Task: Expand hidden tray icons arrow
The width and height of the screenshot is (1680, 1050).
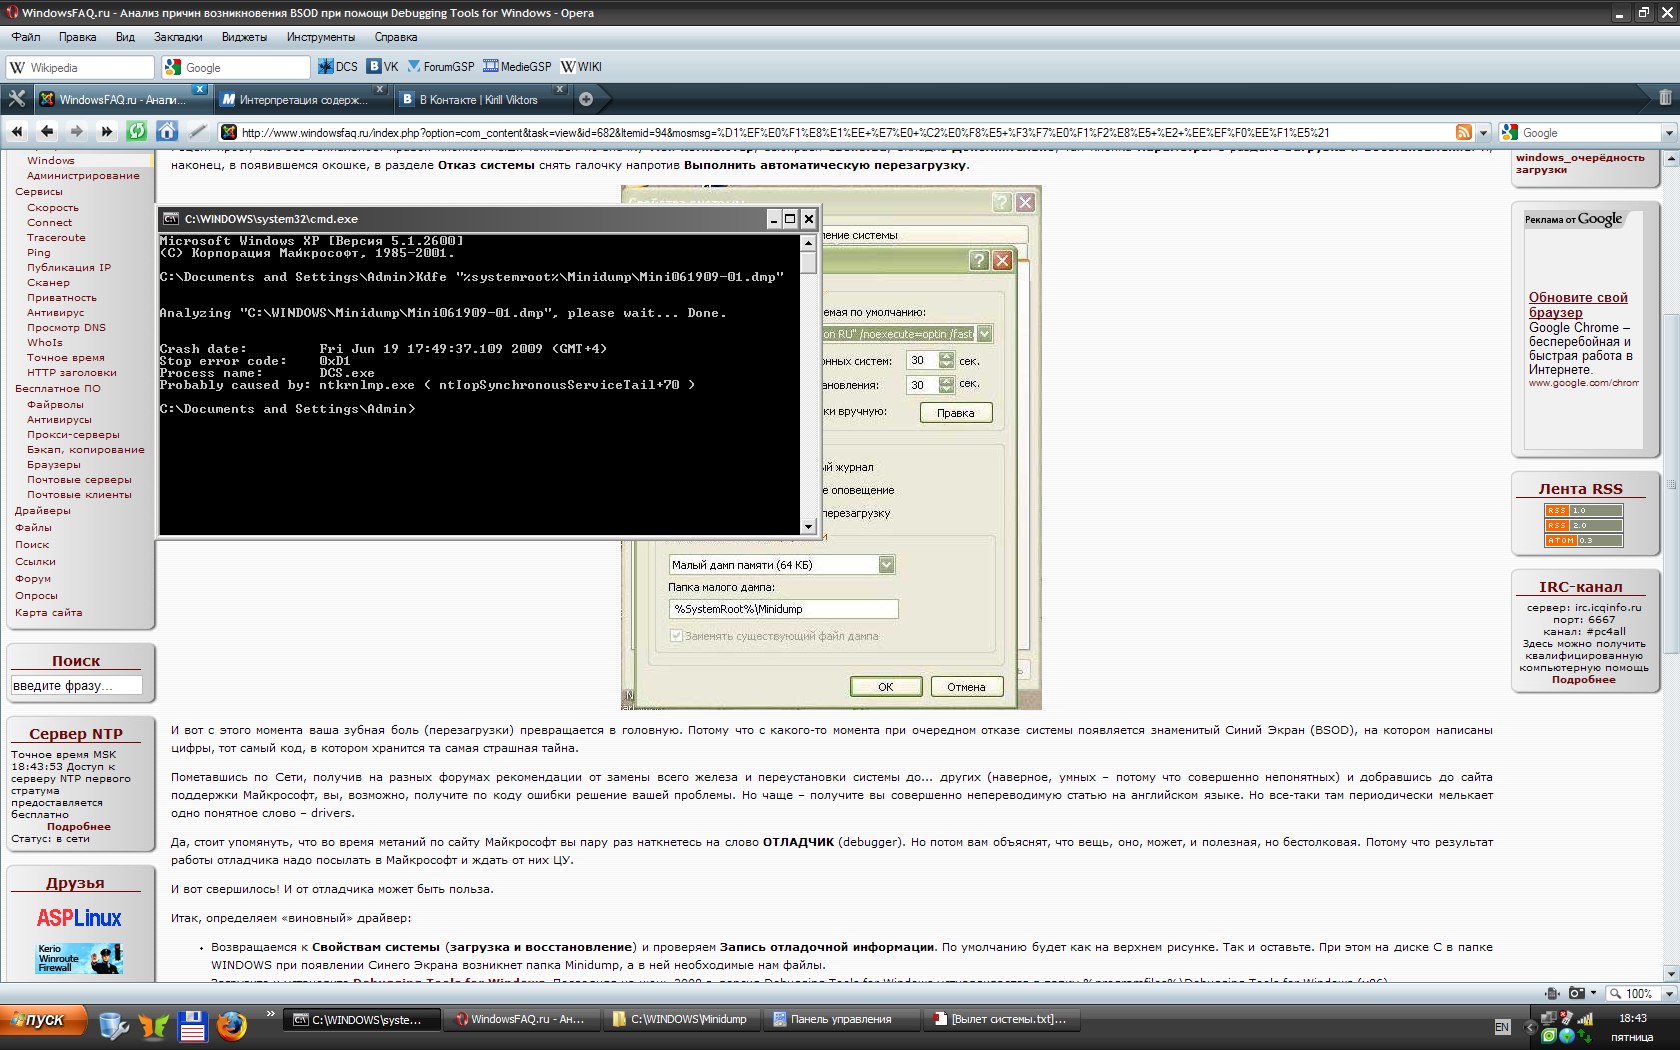Action: click(1529, 1027)
